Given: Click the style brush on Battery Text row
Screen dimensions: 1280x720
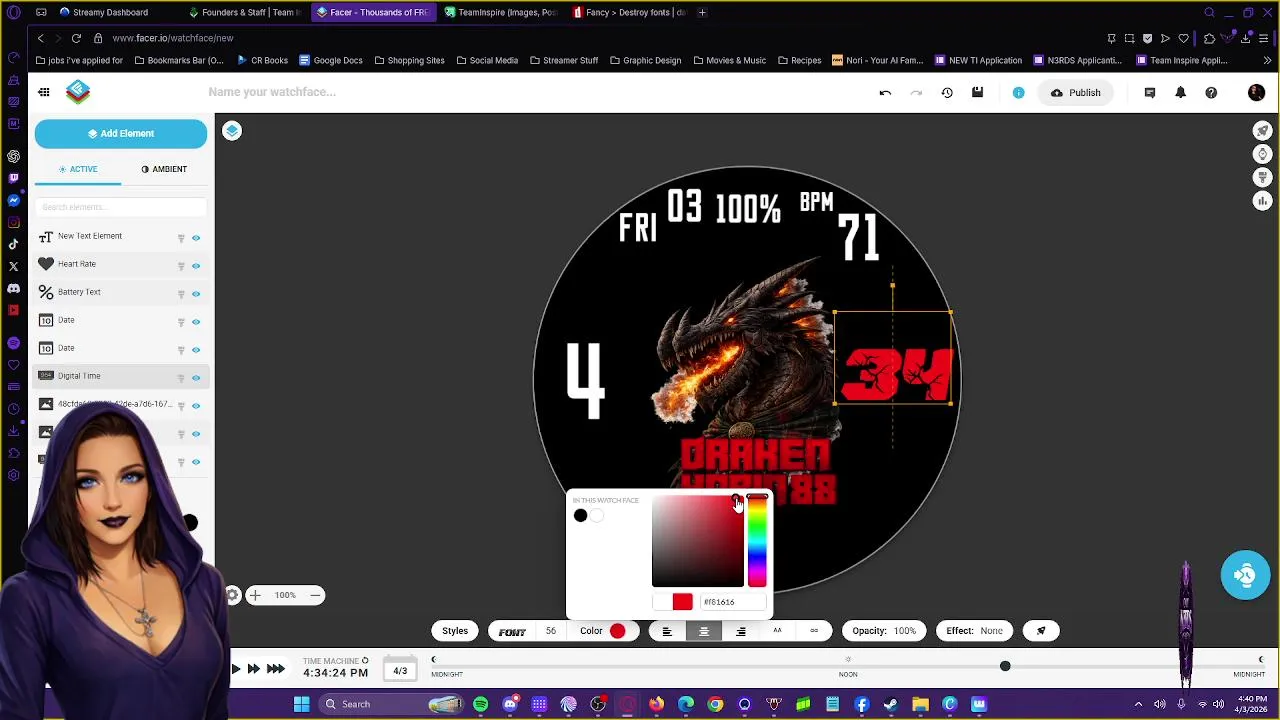Looking at the screenshot, I should [x=181, y=294].
